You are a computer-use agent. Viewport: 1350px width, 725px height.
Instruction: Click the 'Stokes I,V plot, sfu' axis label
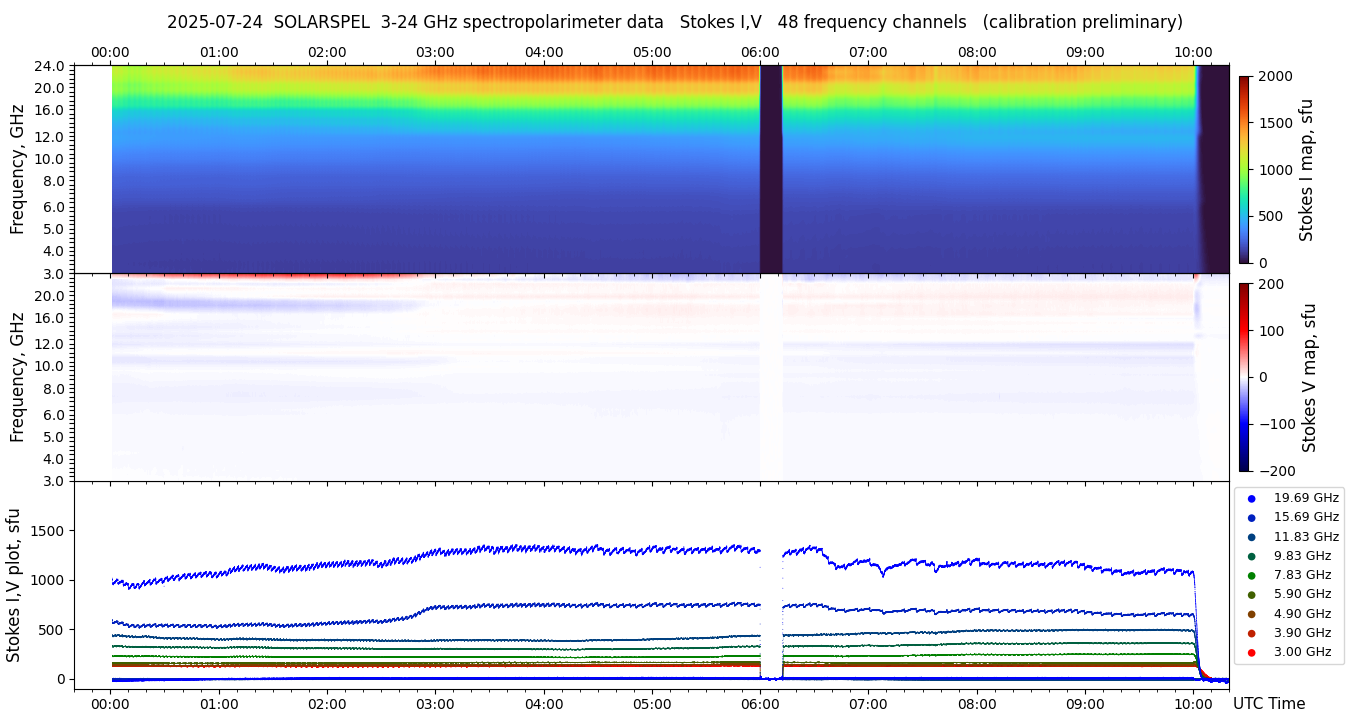tap(14, 585)
